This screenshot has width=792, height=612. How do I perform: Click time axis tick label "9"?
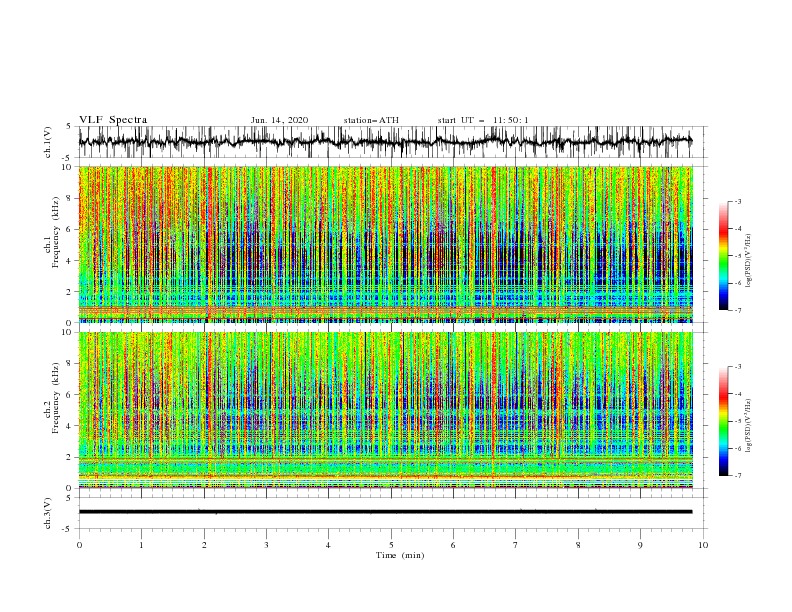[640, 545]
